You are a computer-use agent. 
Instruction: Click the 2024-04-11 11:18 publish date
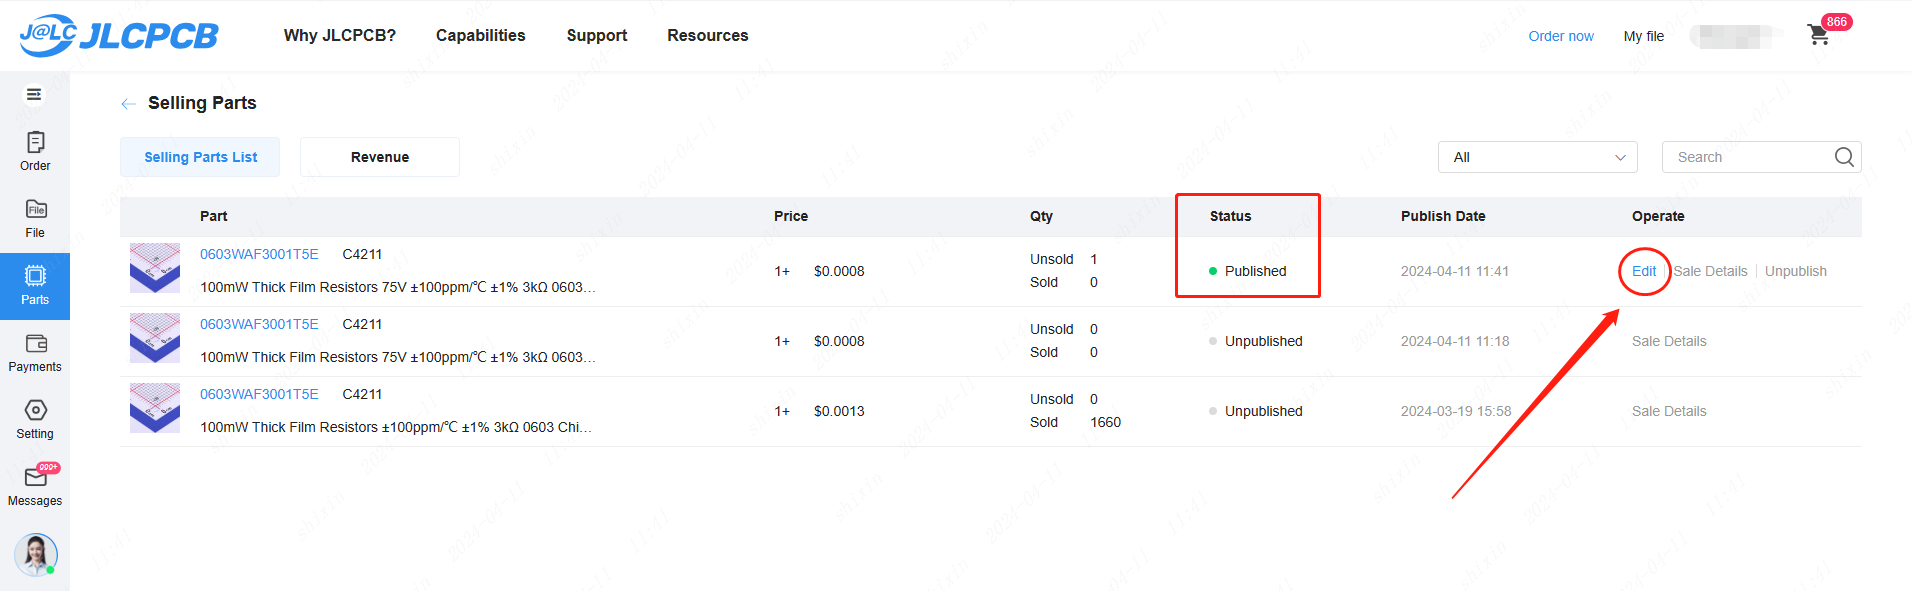pos(1455,341)
